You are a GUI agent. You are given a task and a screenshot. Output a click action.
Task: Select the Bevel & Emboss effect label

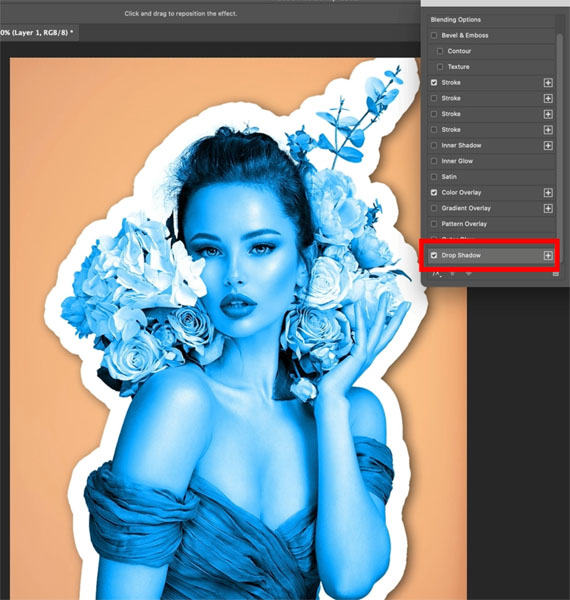click(465, 35)
